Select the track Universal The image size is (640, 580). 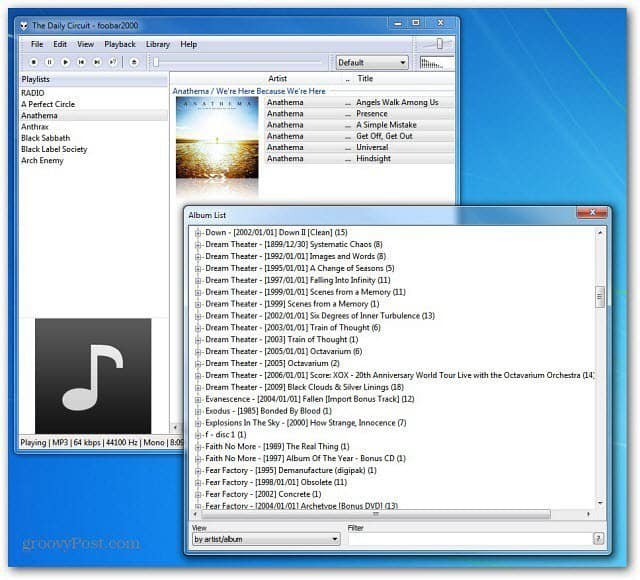point(359,147)
